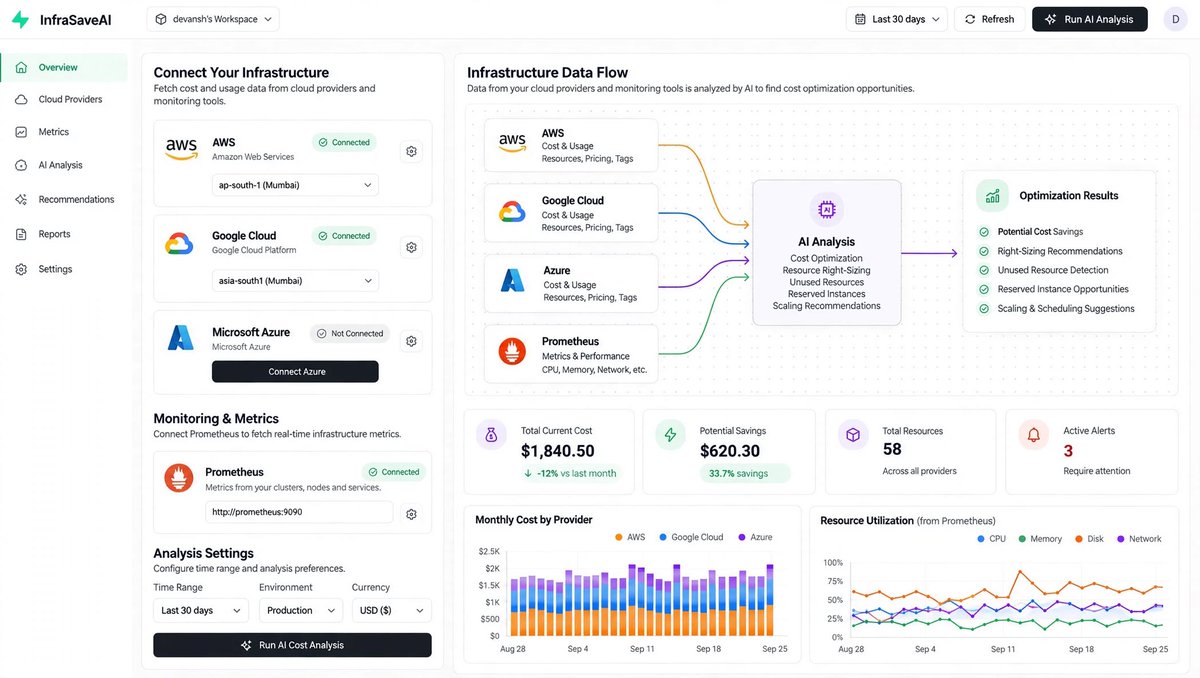1200x678 pixels.
Task: Click the AI Analysis chip icon
Action: click(826, 209)
